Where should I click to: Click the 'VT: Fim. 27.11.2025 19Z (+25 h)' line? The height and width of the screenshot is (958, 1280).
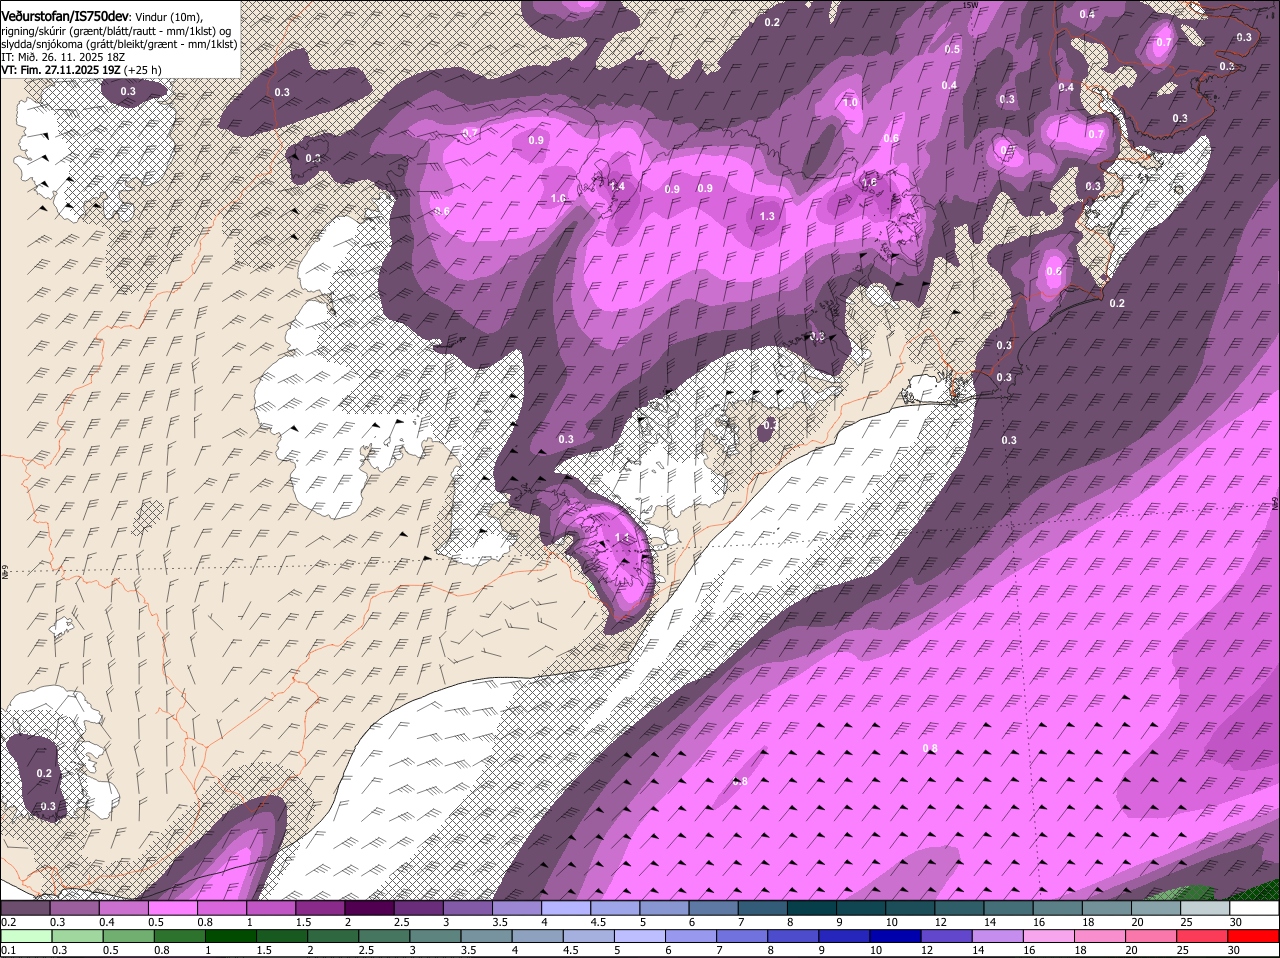[82, 71]
